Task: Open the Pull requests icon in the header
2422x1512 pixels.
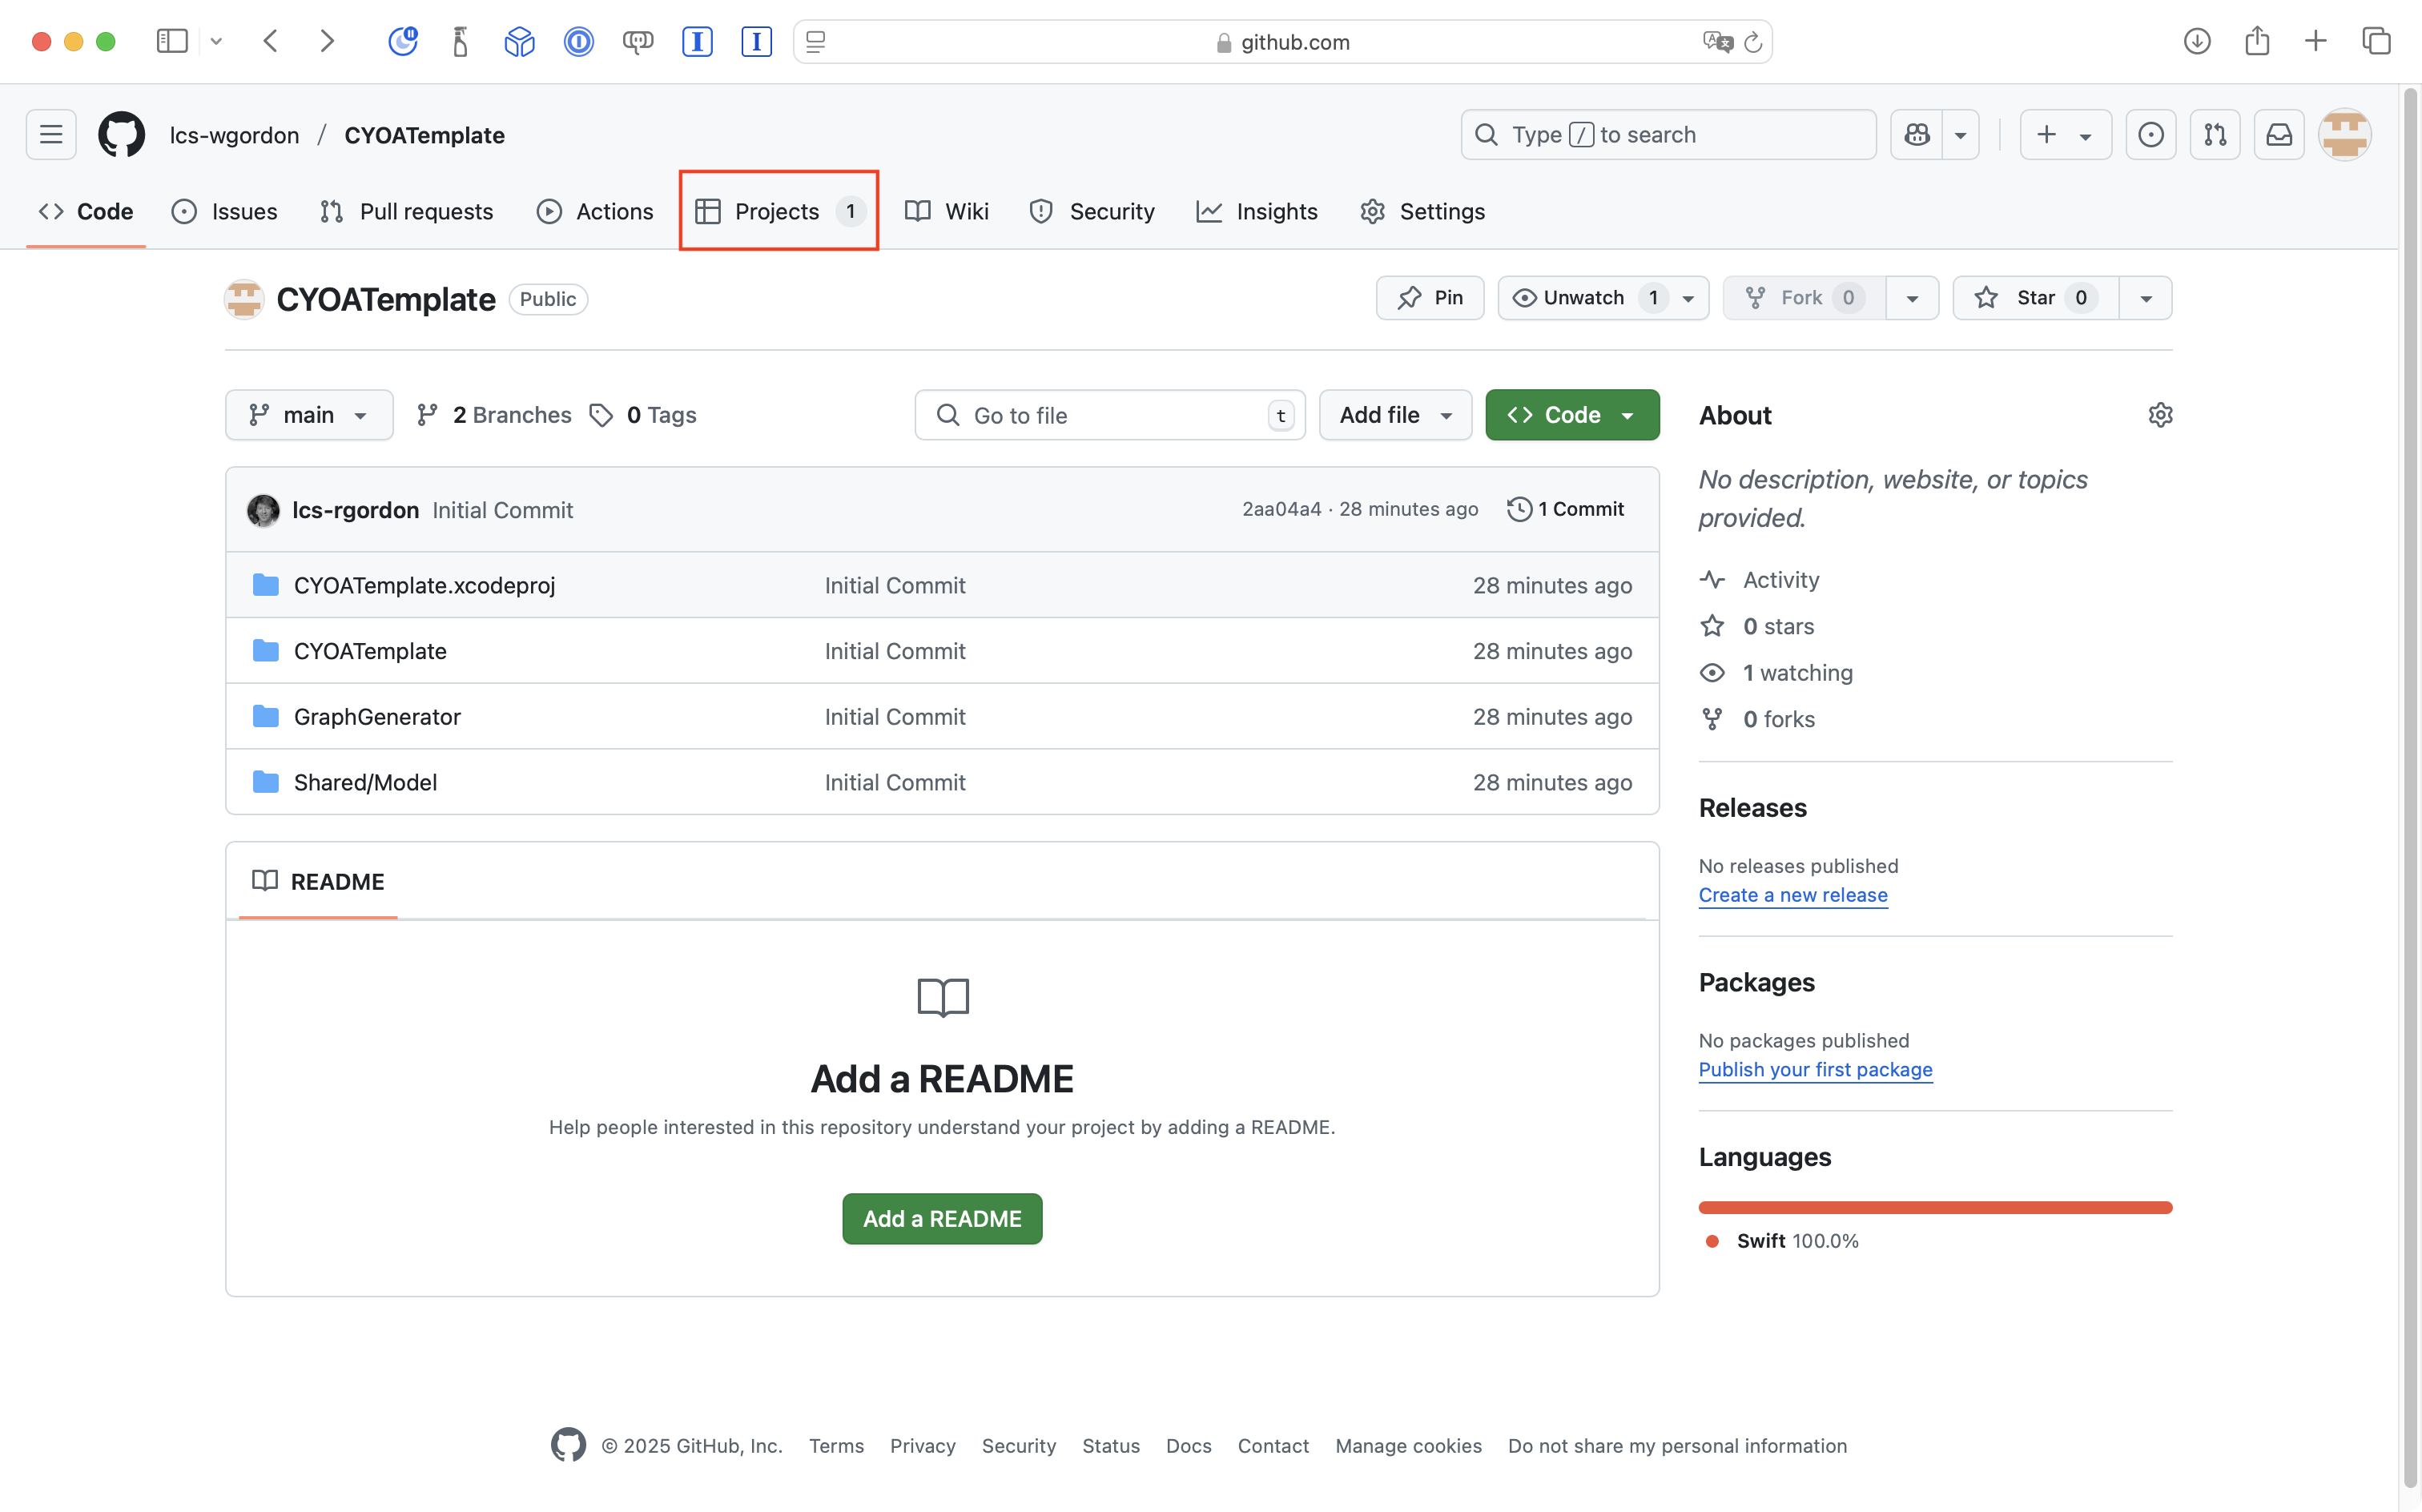Action: (x=2214, y=135)
